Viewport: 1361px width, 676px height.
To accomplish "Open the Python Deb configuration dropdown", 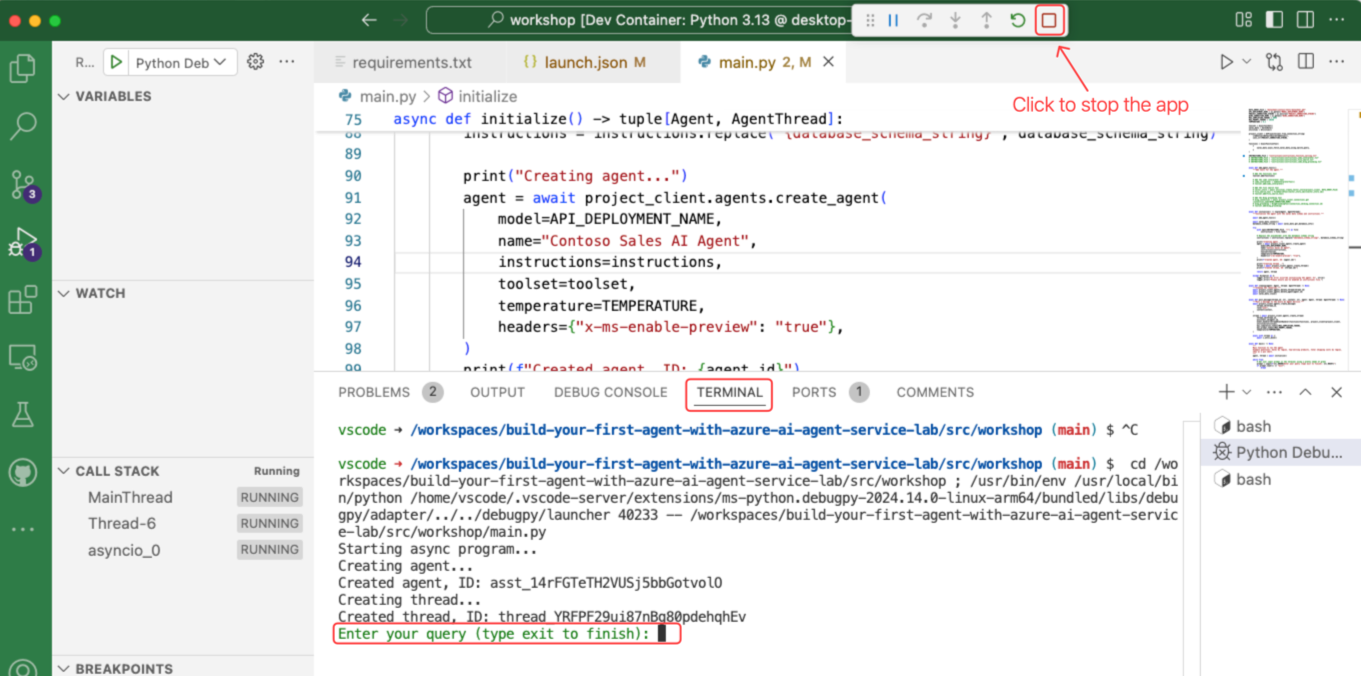I will 180,62.
